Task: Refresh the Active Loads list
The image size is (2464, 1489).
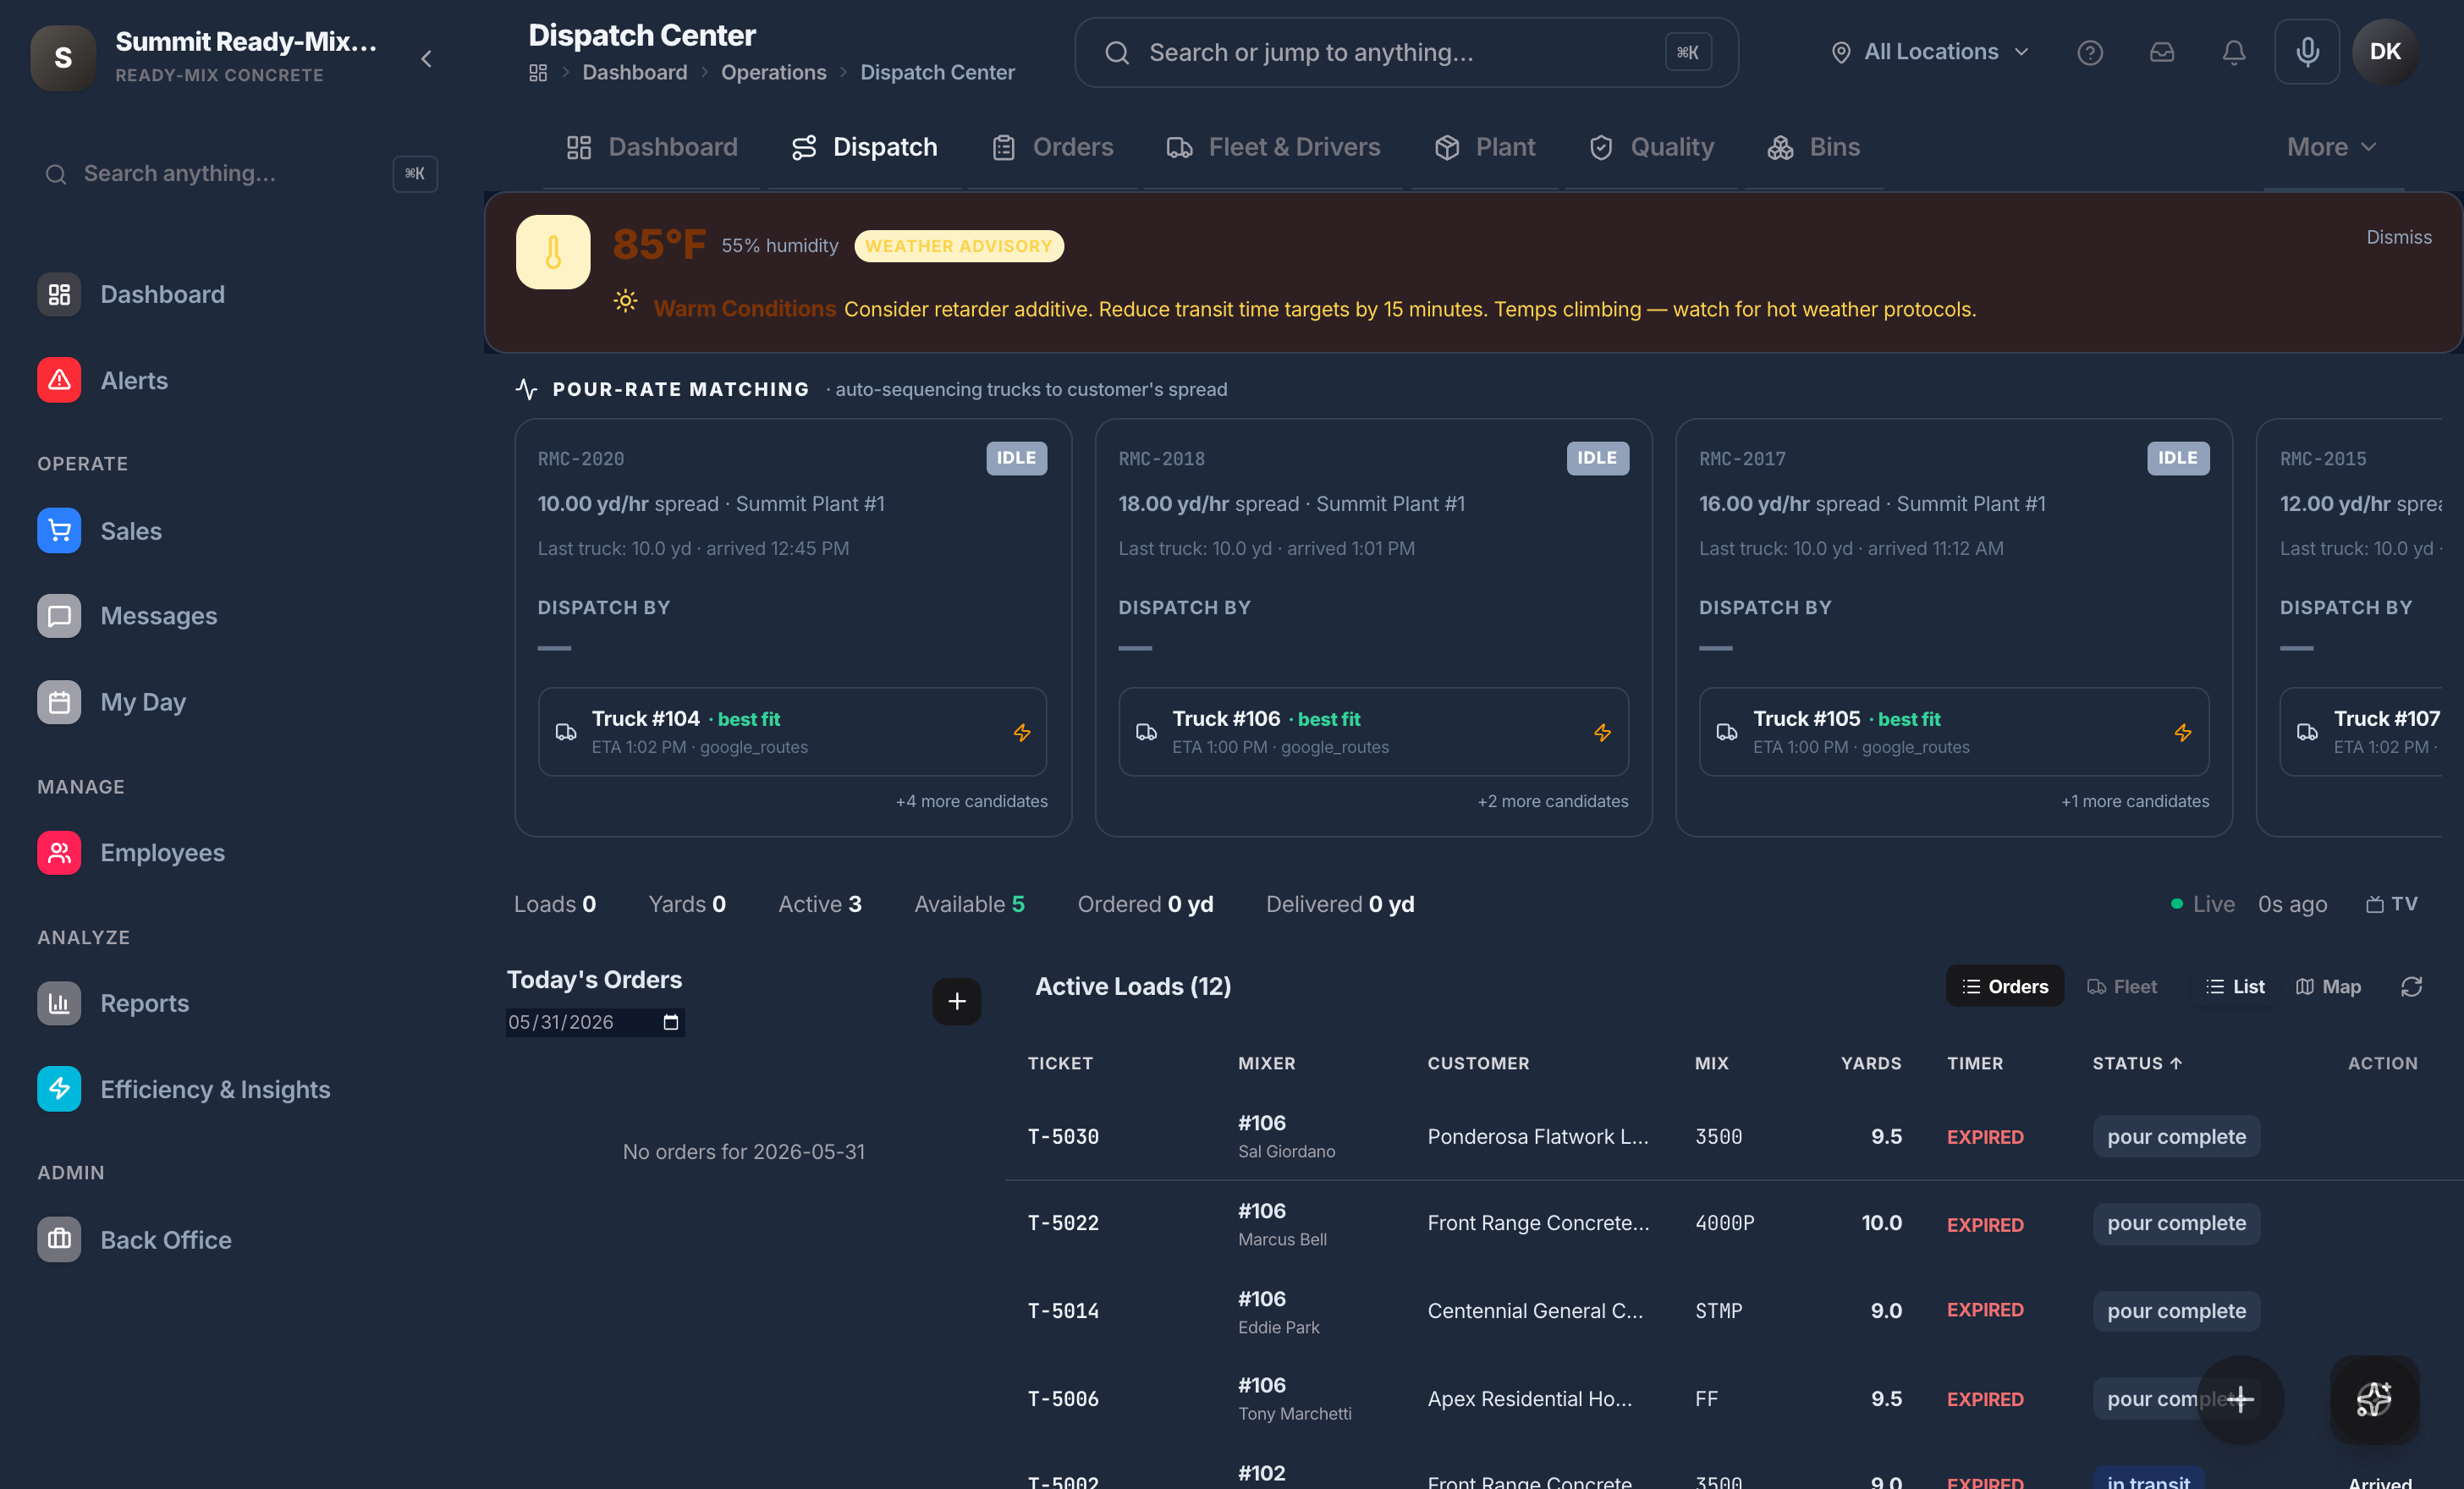Action: (x=2411, y=987)
